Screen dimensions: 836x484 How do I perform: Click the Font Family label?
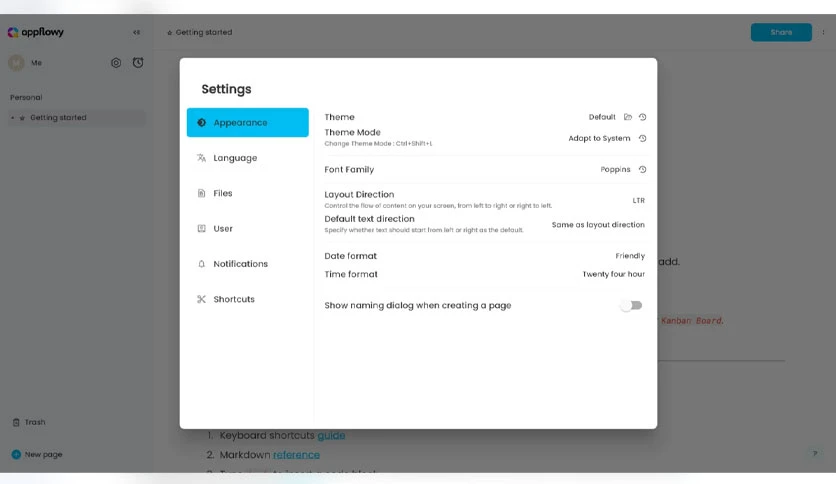[349, 170]
